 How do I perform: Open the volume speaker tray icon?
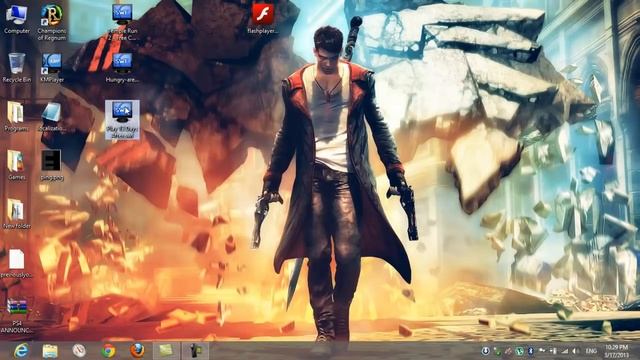pos(575,351)
